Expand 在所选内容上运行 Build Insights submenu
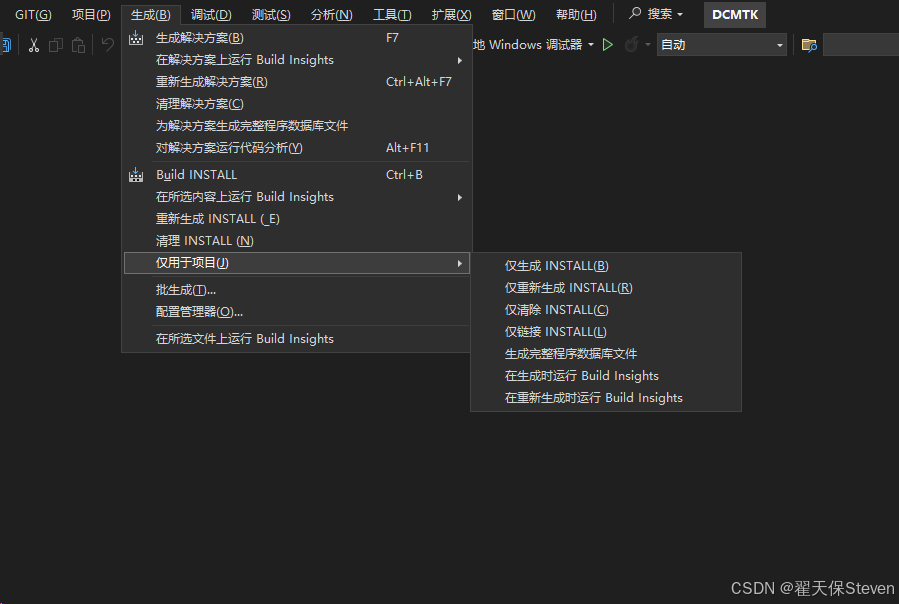Screen dimensions: 899x604 (296, 197)
